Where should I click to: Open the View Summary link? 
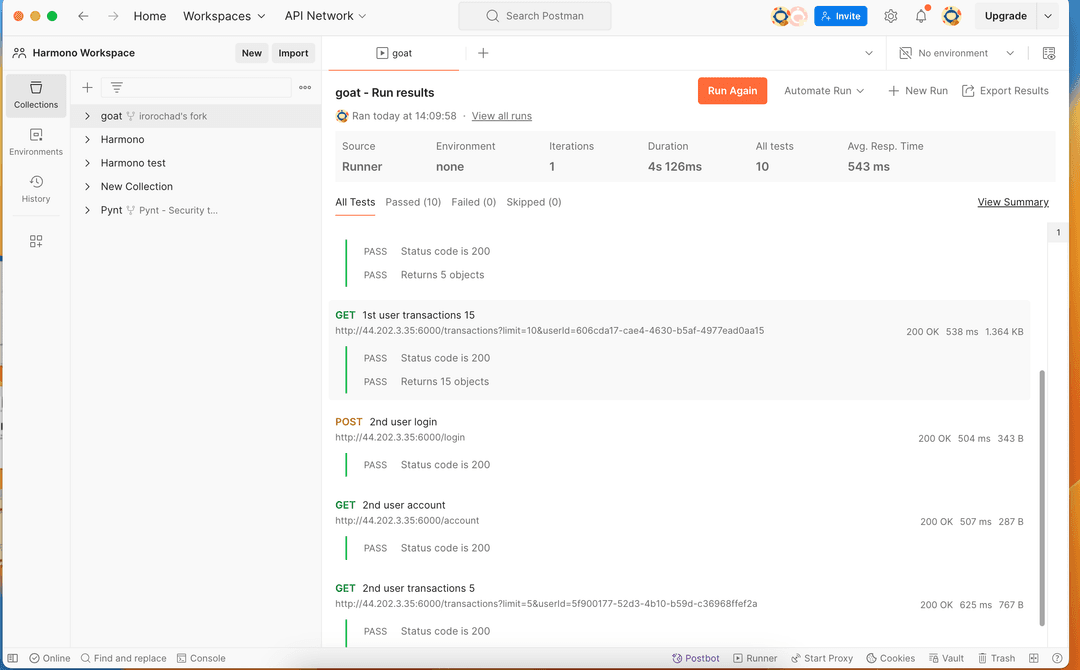coord(1012,202)
